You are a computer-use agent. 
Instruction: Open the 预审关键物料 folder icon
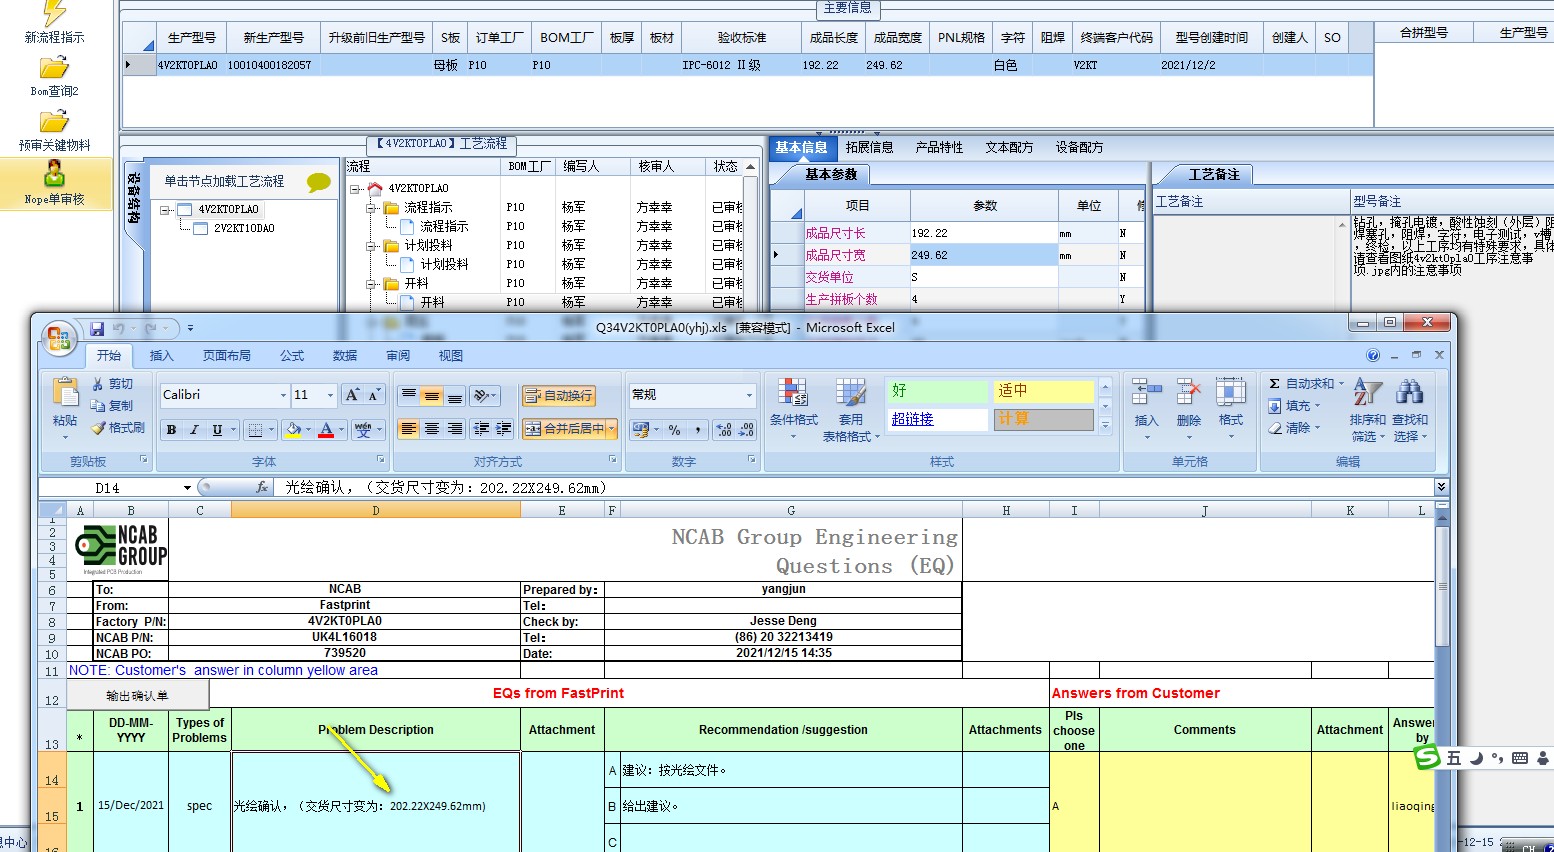click(x=54, y=122)
